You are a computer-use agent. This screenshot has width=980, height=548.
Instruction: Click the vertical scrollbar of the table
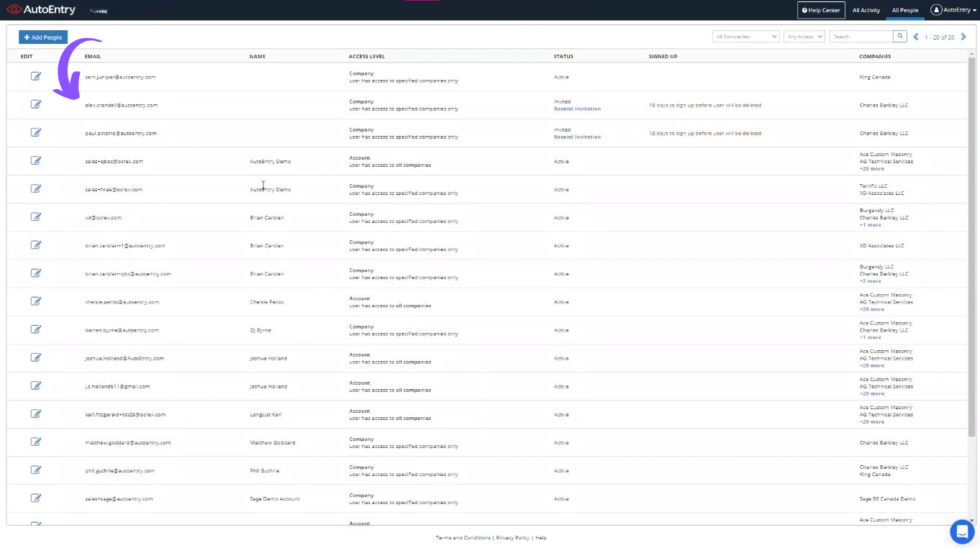click(972, 250)
